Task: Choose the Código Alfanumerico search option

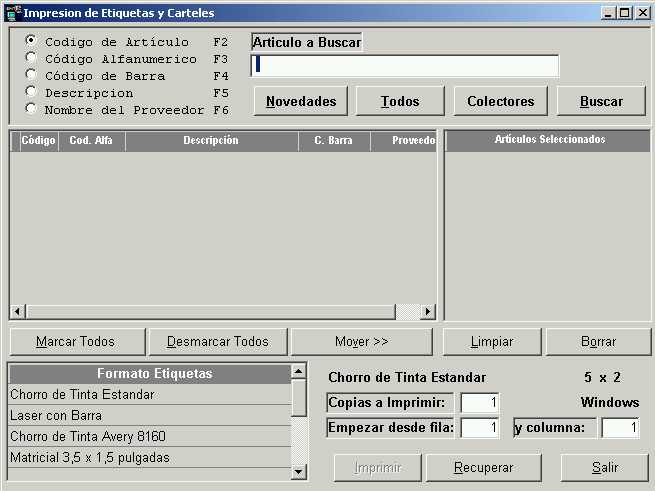Action: point(31,58)
